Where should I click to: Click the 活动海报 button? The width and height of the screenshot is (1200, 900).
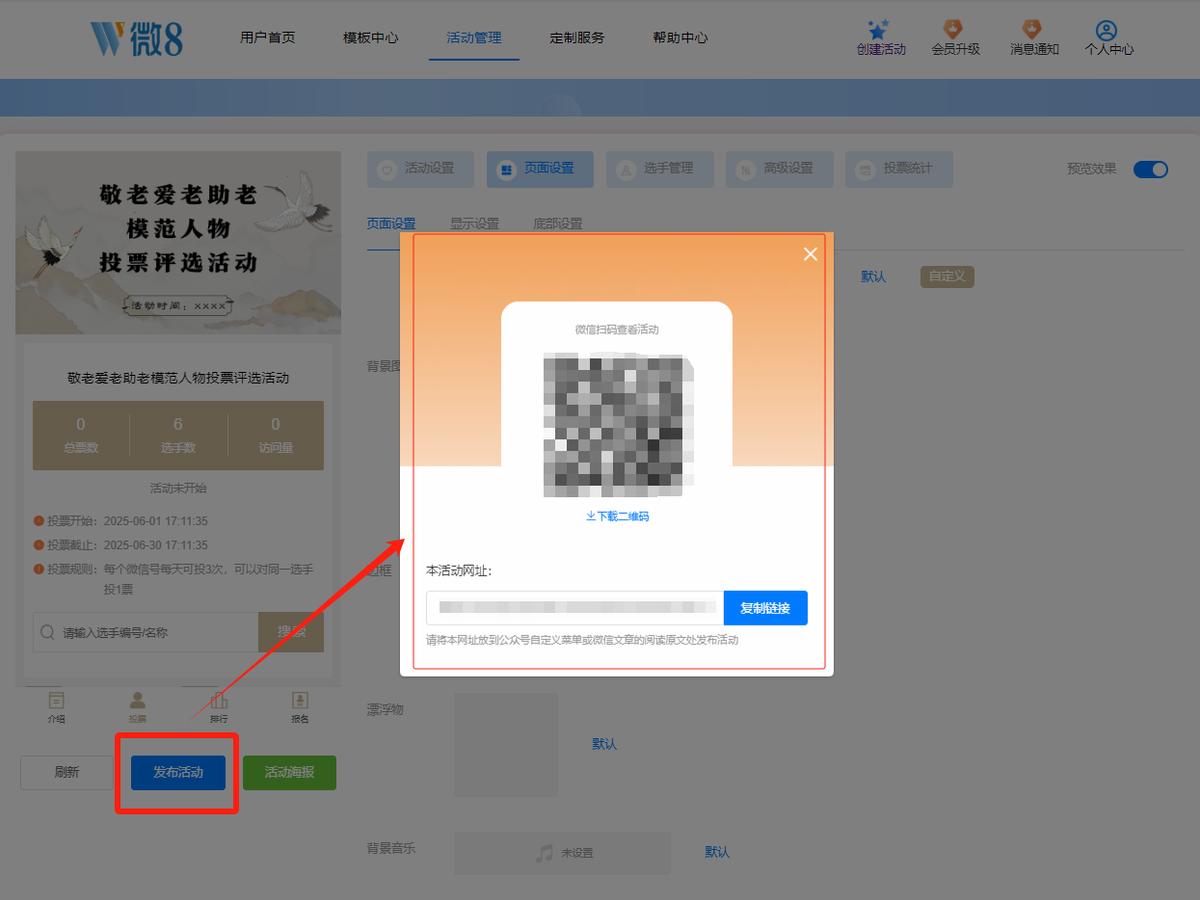[x=289, y=772]
